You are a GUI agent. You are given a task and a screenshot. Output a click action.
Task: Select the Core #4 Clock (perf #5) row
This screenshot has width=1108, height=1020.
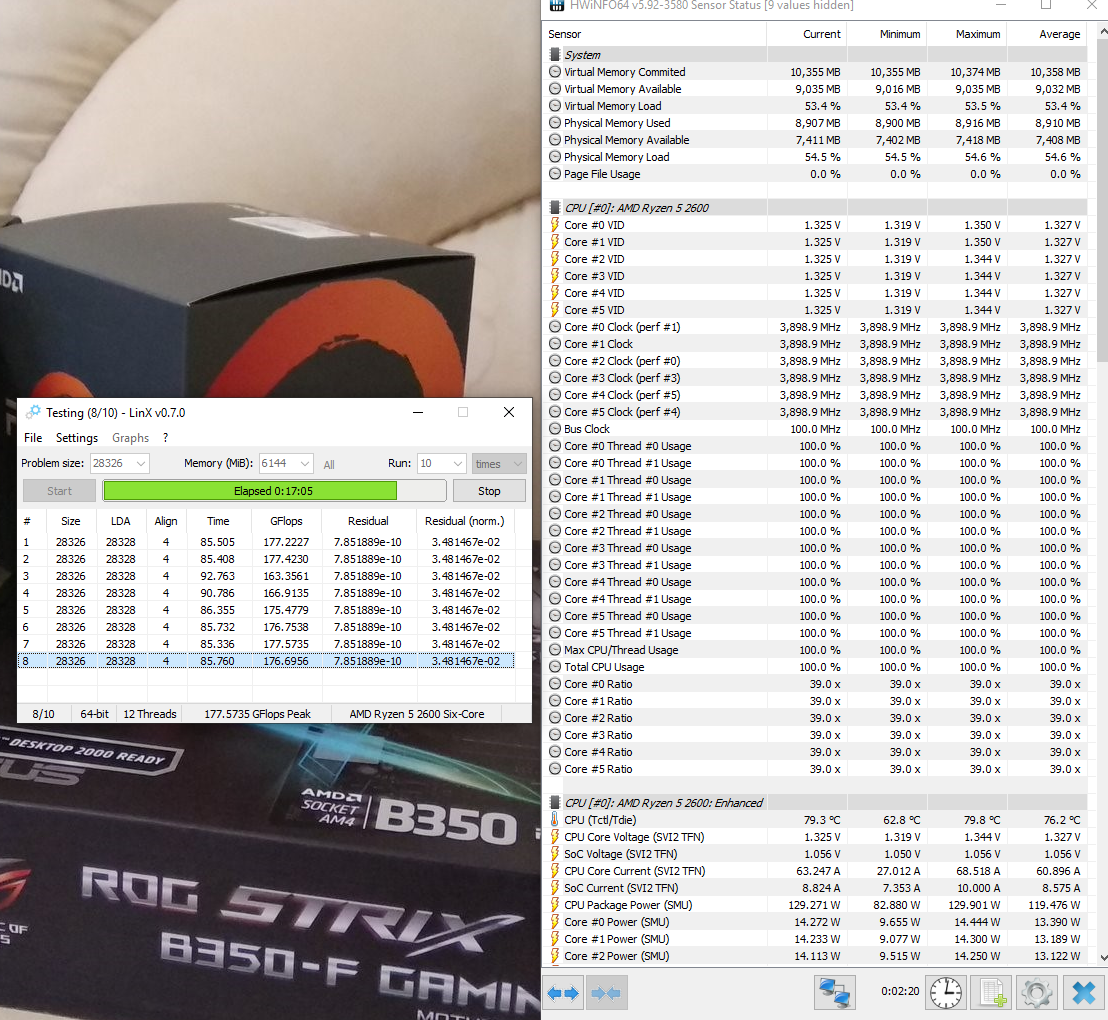click(x=815, y=395)
